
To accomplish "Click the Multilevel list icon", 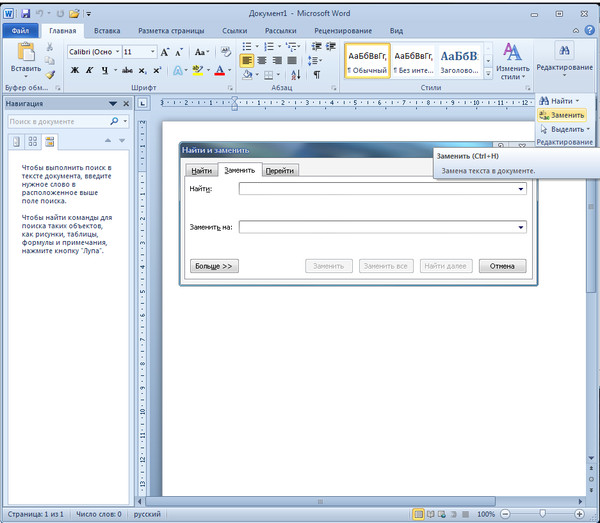I will coord(291,47).
